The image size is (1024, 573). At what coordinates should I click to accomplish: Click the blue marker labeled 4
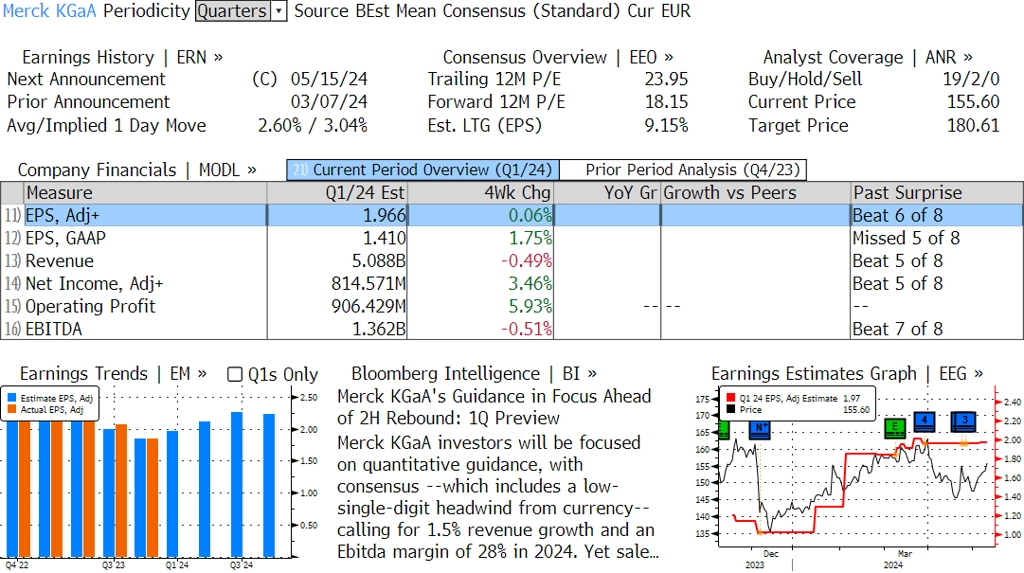(x=925, y=421)
